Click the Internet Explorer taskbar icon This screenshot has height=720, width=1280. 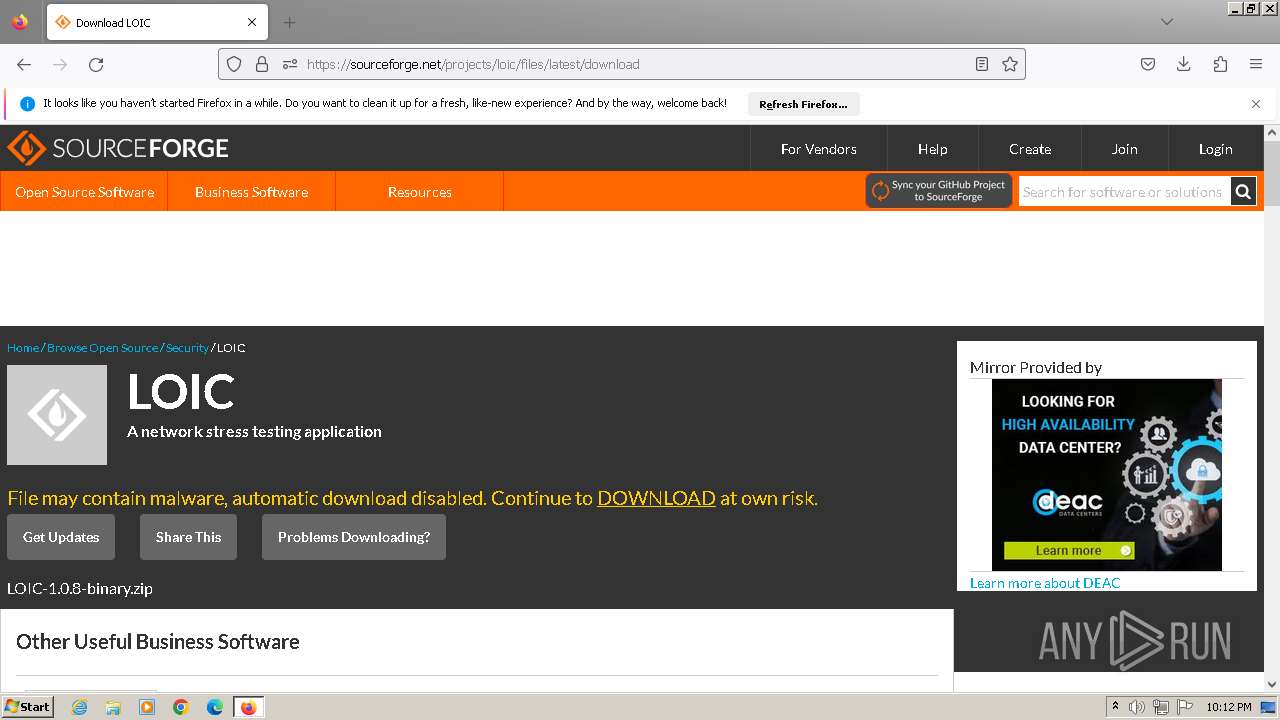[x=79, y=707]
